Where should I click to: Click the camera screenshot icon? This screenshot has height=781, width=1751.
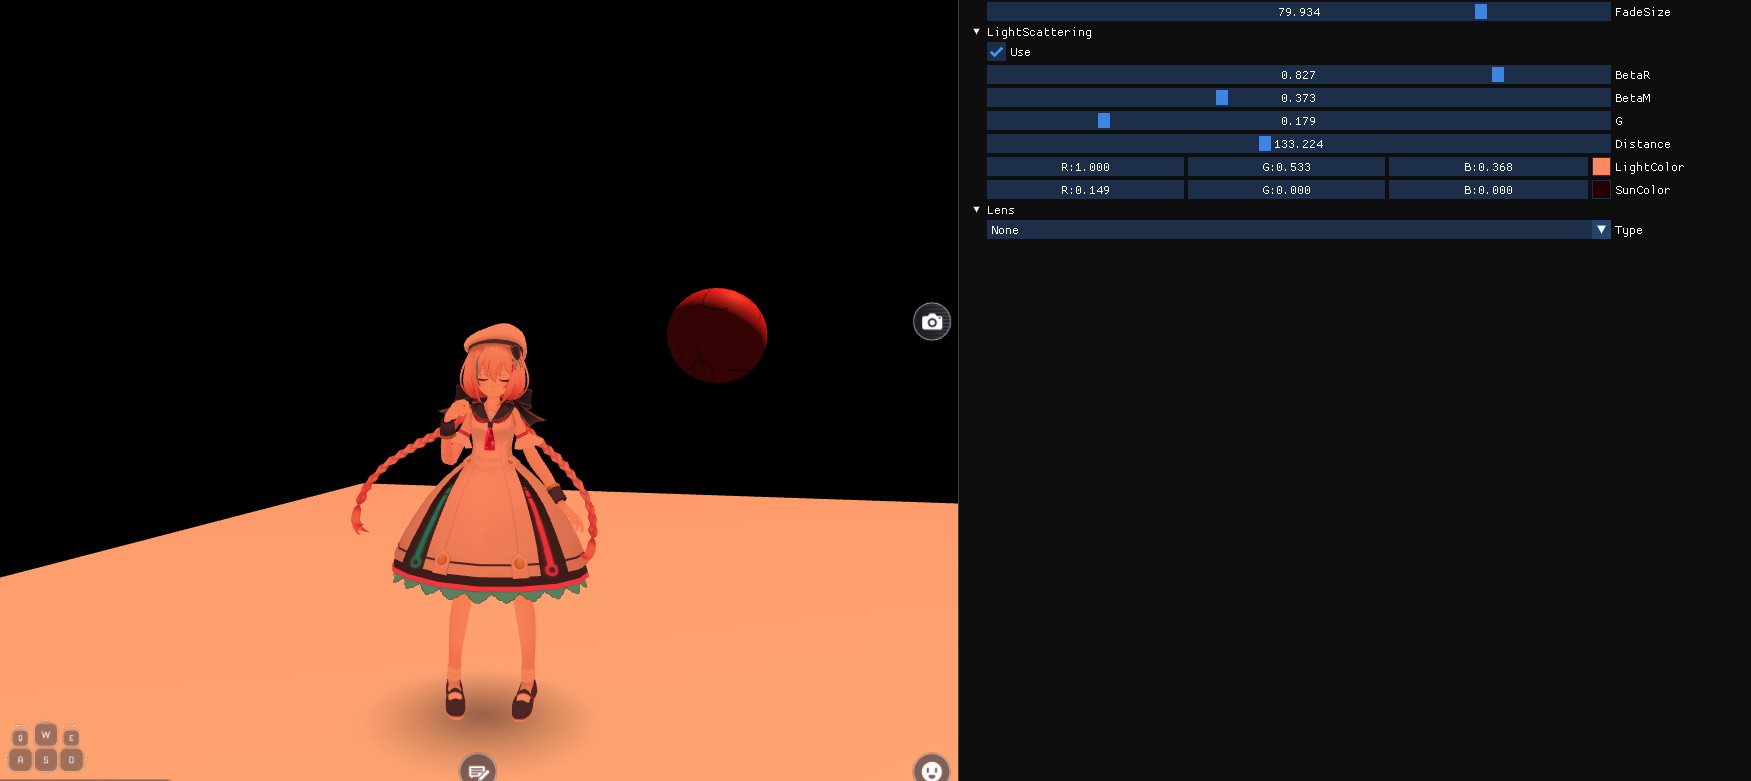point(932,322)
